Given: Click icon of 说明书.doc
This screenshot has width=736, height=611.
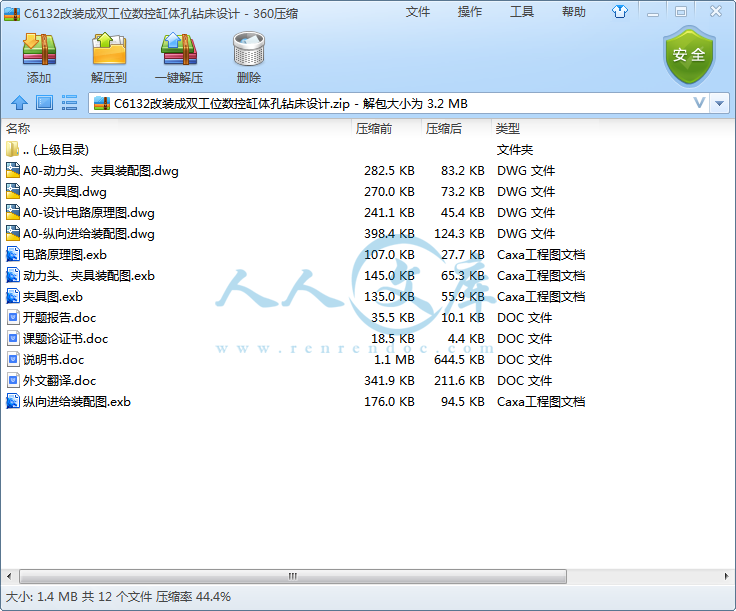Looking at the screenshot, I should click(x=13, y=359).
